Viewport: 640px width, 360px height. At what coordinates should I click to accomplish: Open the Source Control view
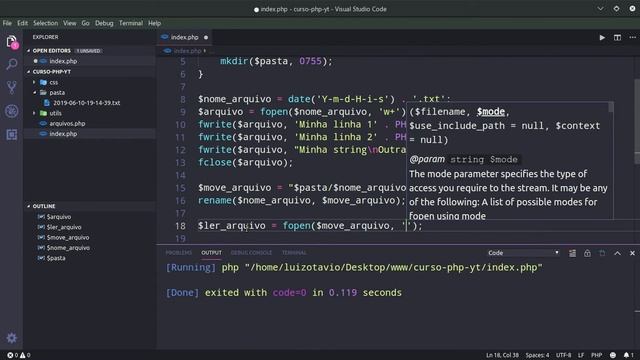[11, 87]
